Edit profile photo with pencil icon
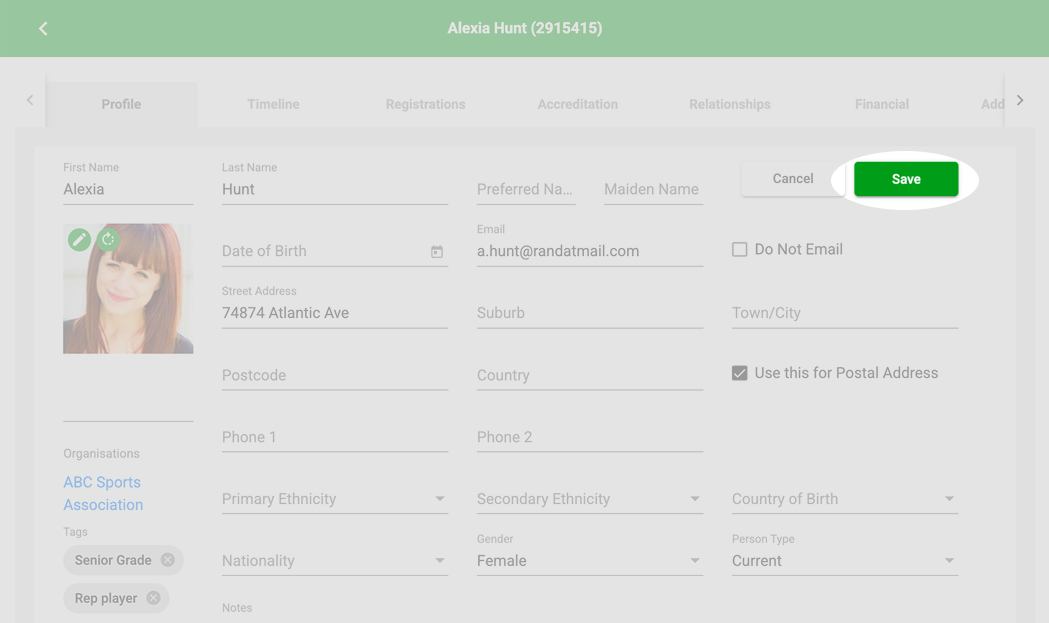Screen dimensions: 1049x623 click(x=79, y=239)
